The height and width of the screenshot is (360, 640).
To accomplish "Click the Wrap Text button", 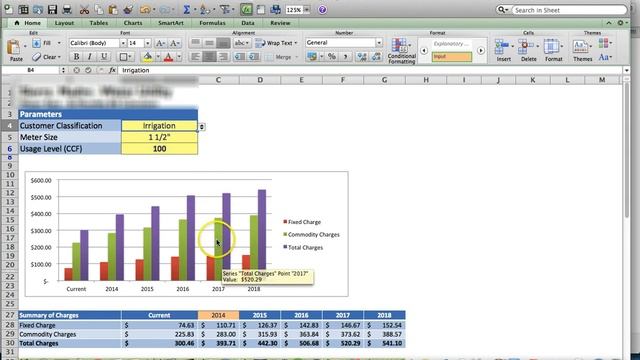I will [x=276, y=42].
